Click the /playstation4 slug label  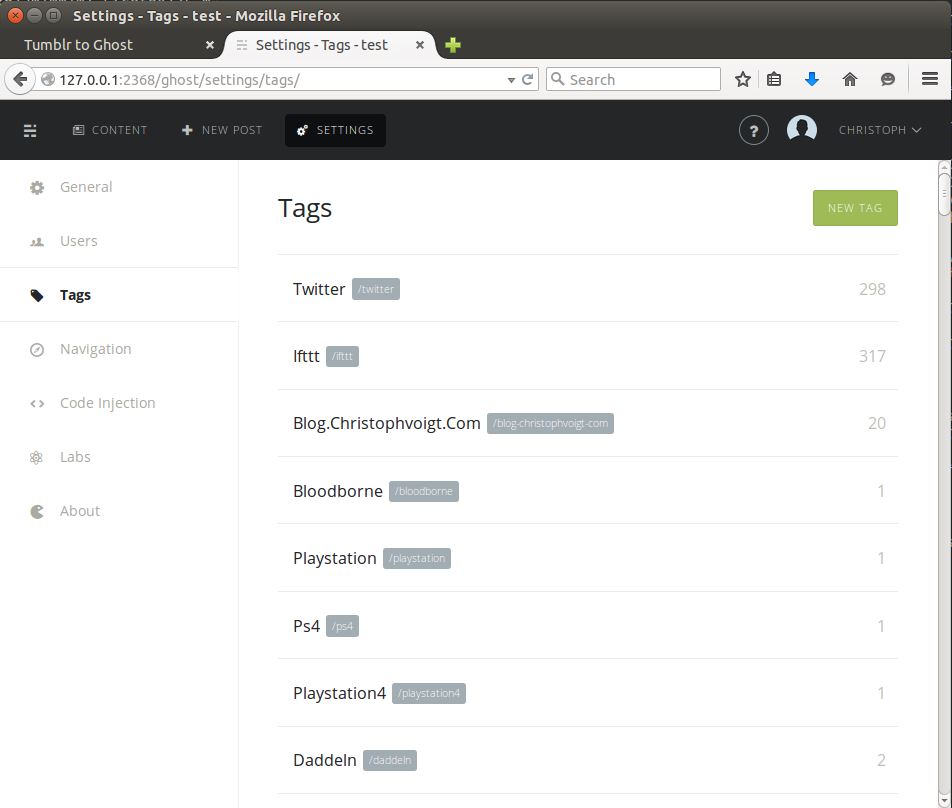coord(429,693)
